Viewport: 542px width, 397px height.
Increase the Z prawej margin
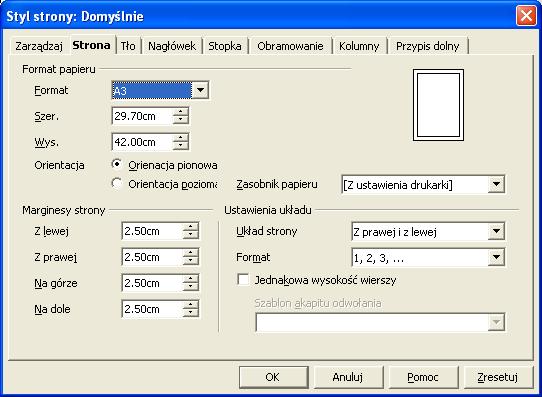coord(190,253)
